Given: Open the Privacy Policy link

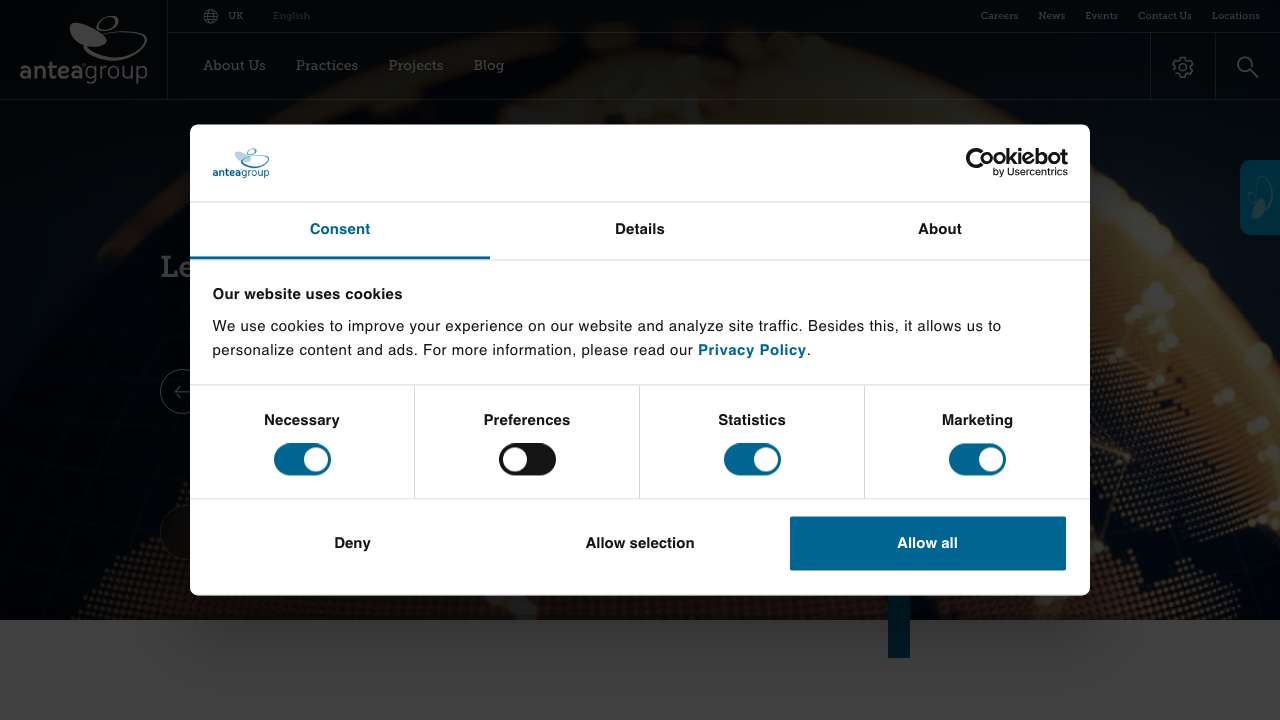Looking at the screenshot, I should click(x=752, y=350).
